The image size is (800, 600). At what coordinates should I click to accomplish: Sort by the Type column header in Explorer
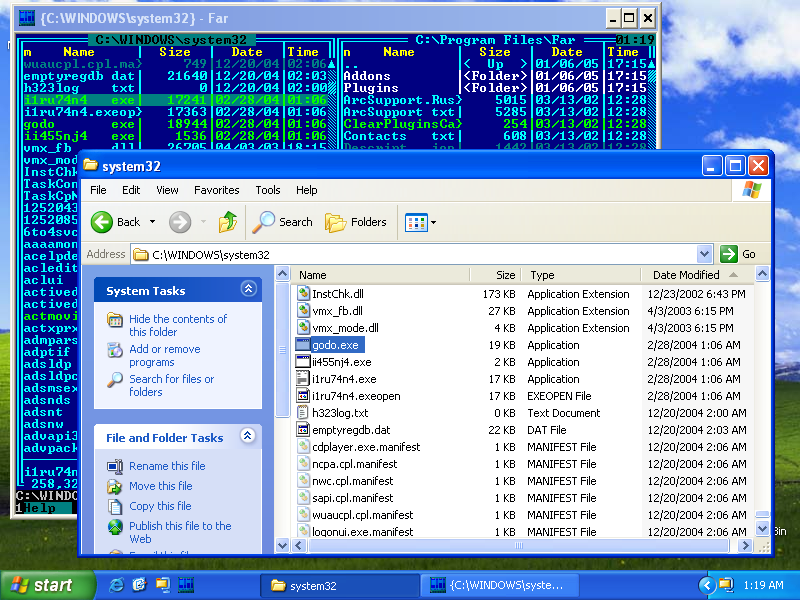coord(581,275)
